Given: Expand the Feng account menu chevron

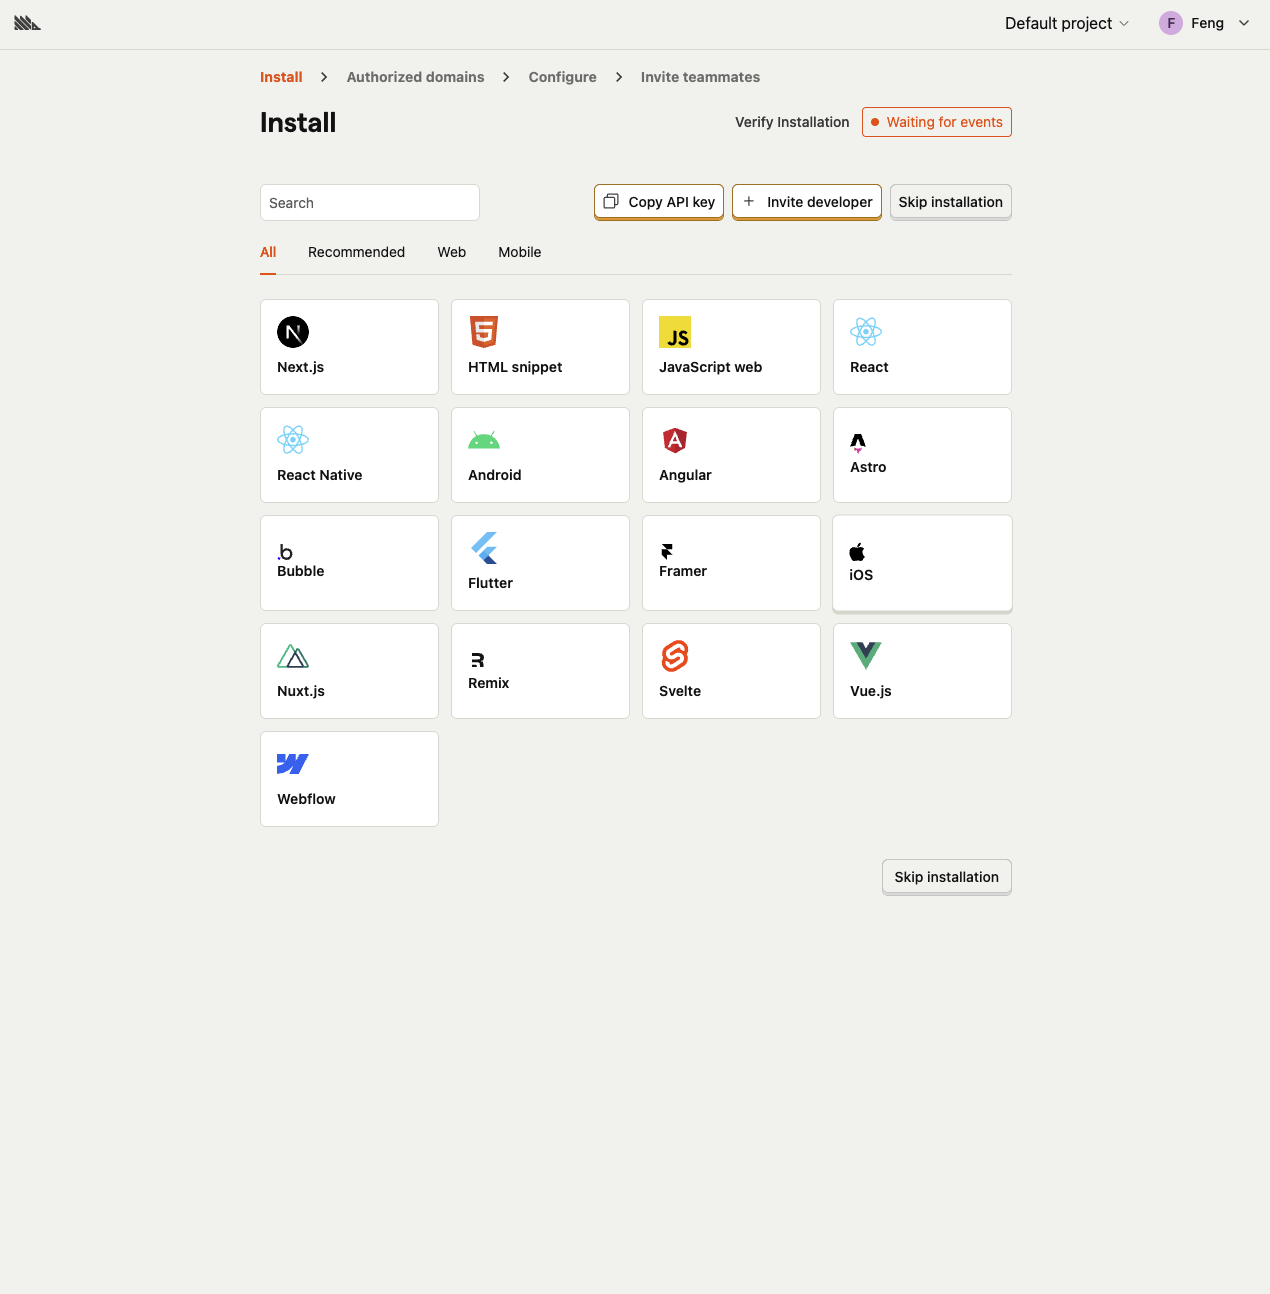Looking at the screenshot, I should click(1244, 23).
